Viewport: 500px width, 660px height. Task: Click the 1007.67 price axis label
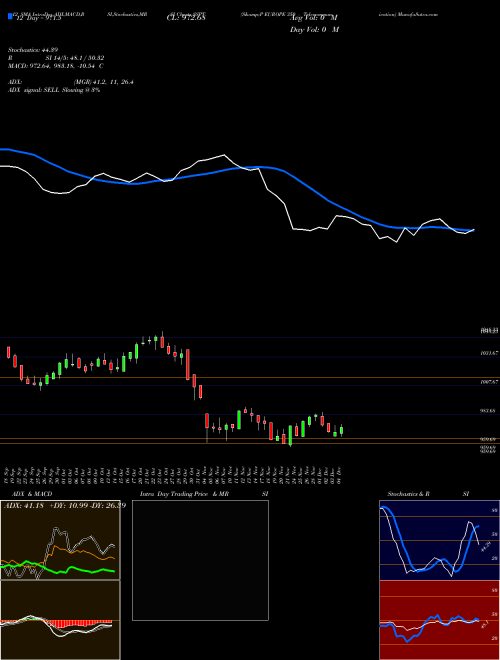[x=489, y=382]
